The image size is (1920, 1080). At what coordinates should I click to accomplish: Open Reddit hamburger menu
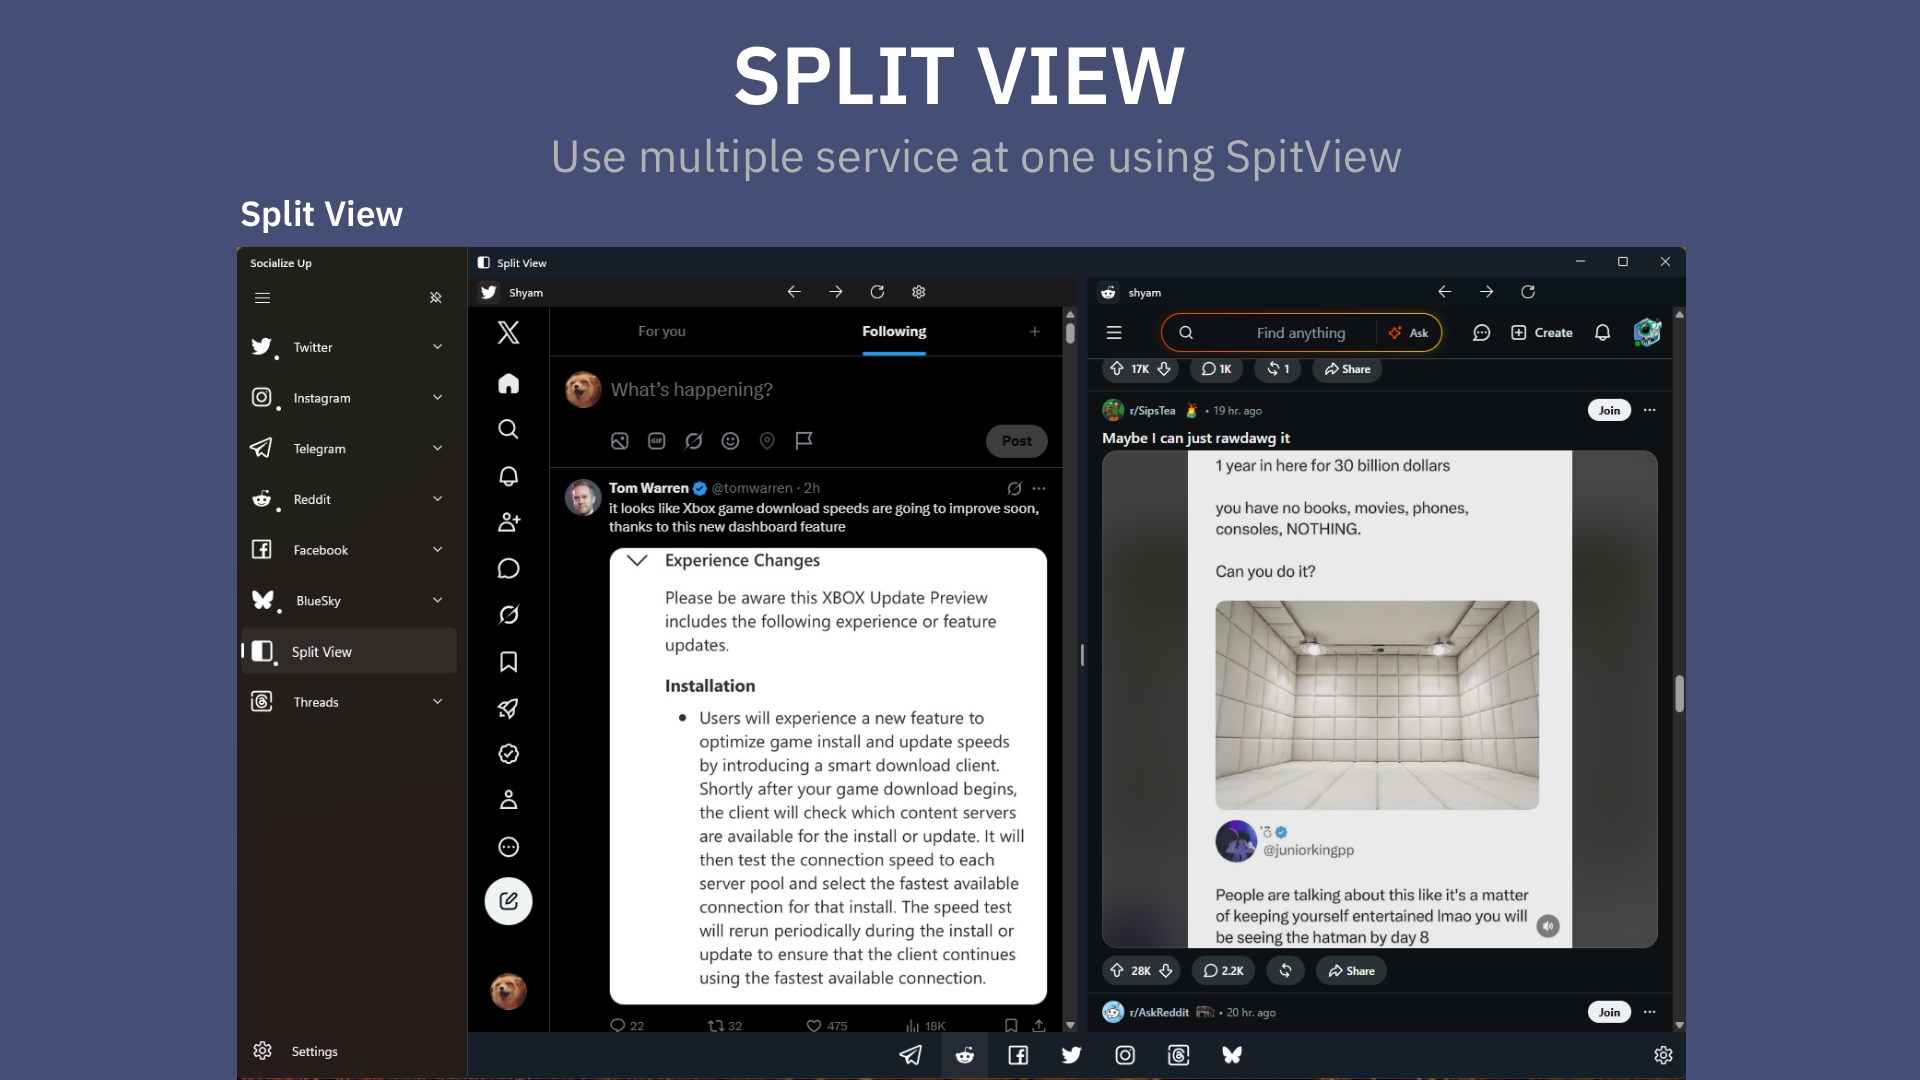(x=1114, y=333)
